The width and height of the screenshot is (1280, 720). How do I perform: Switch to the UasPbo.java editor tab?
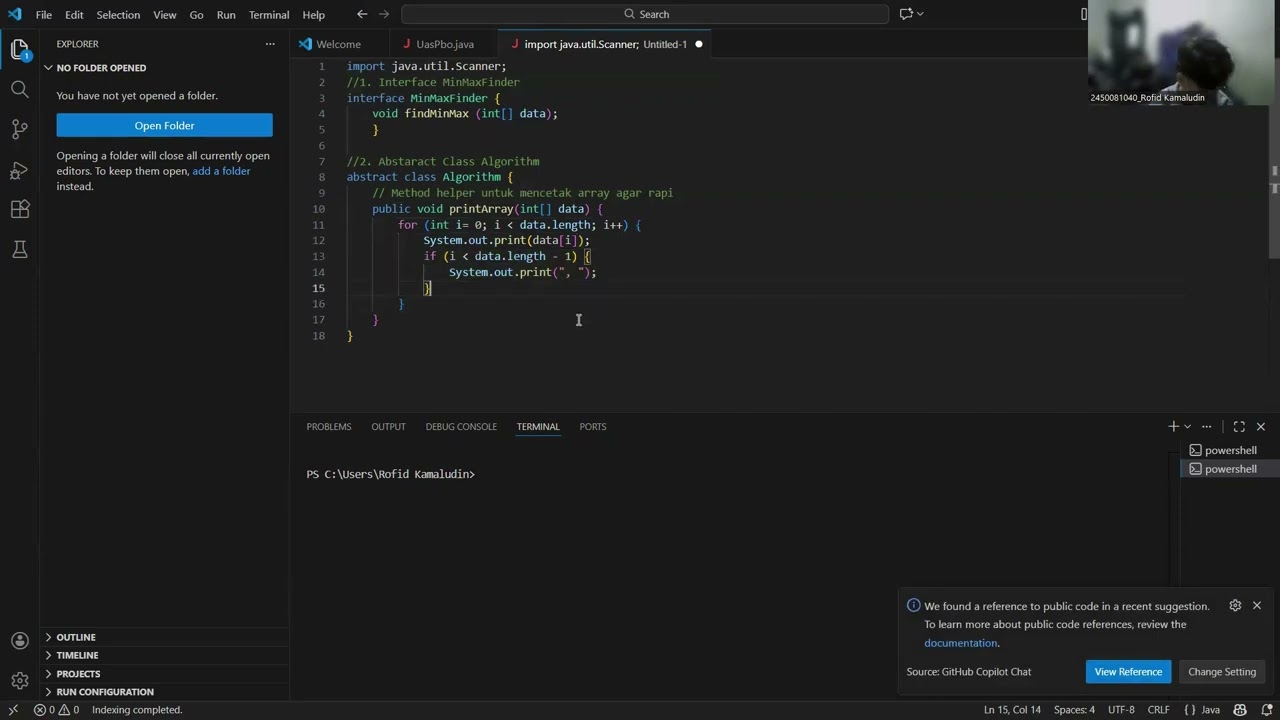click(x=444, y=44)
